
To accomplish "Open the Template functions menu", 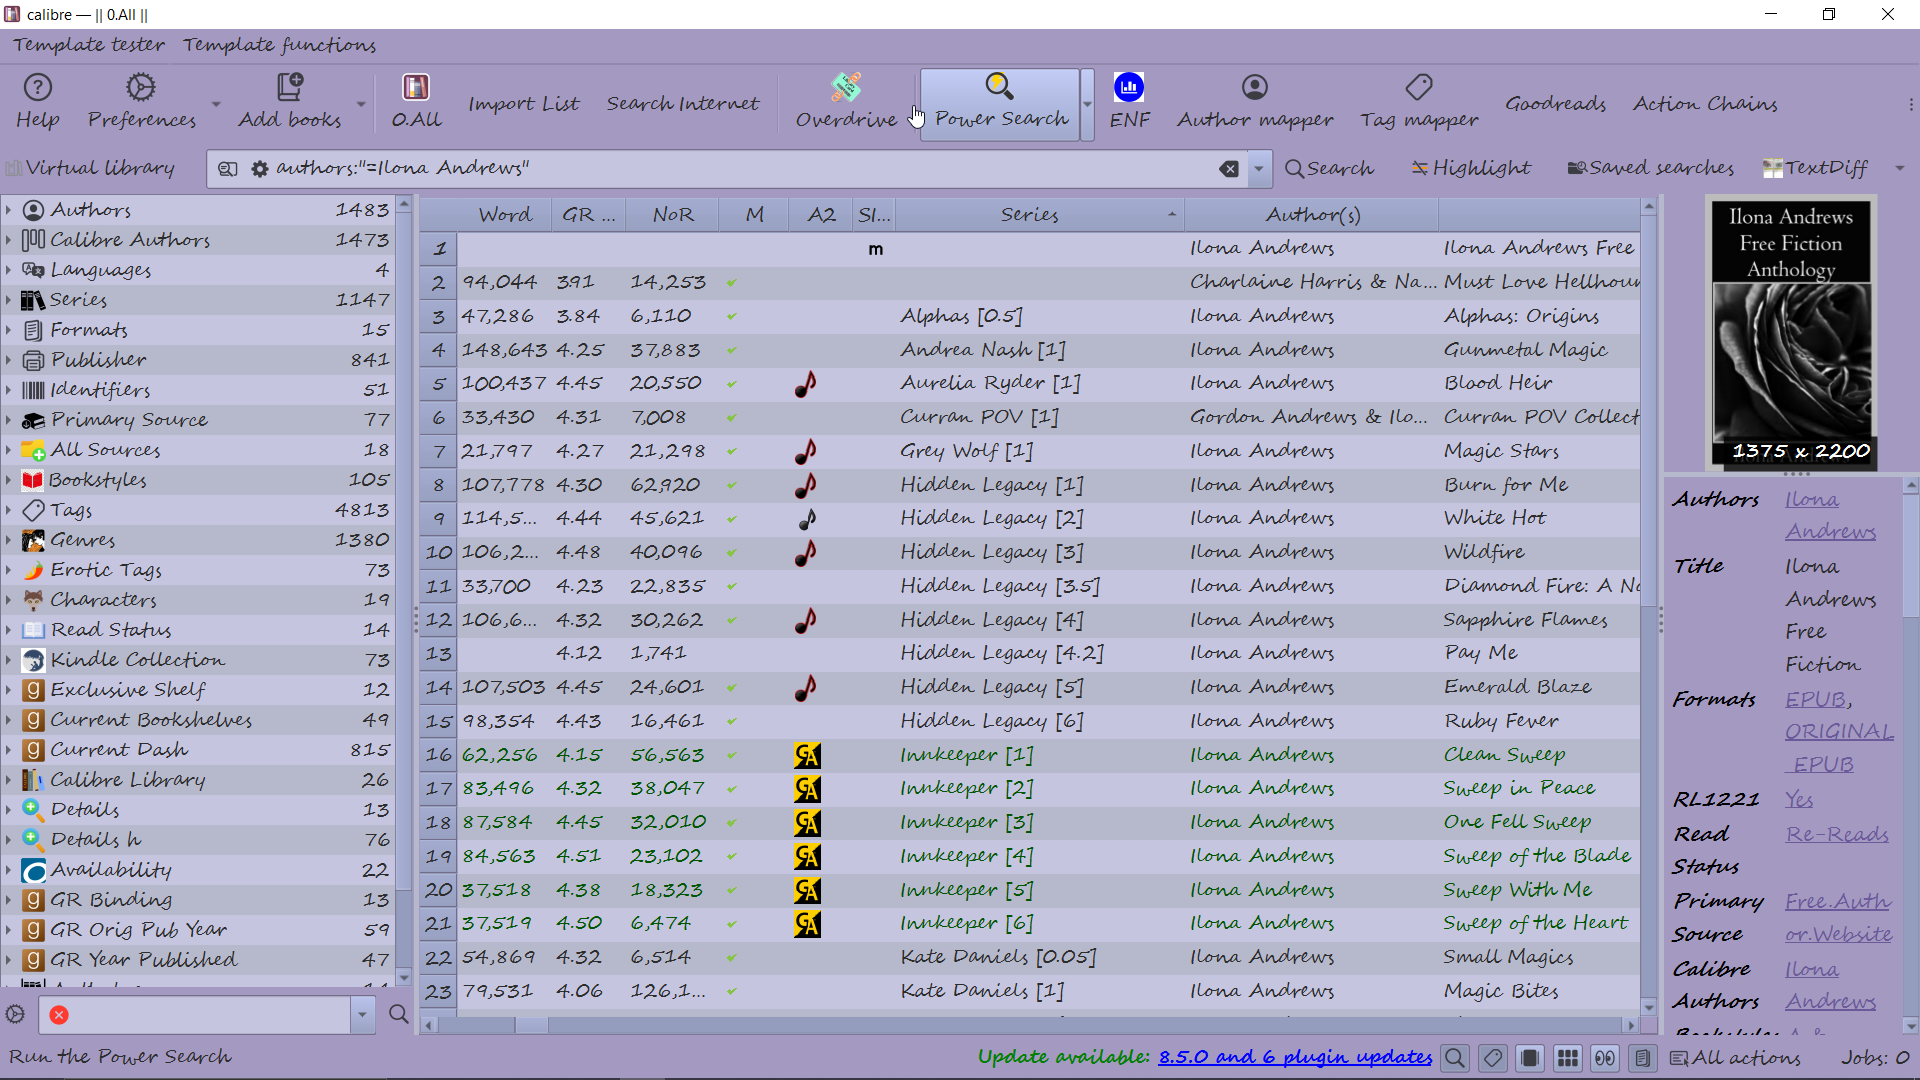I will click(x=279, y=45).
